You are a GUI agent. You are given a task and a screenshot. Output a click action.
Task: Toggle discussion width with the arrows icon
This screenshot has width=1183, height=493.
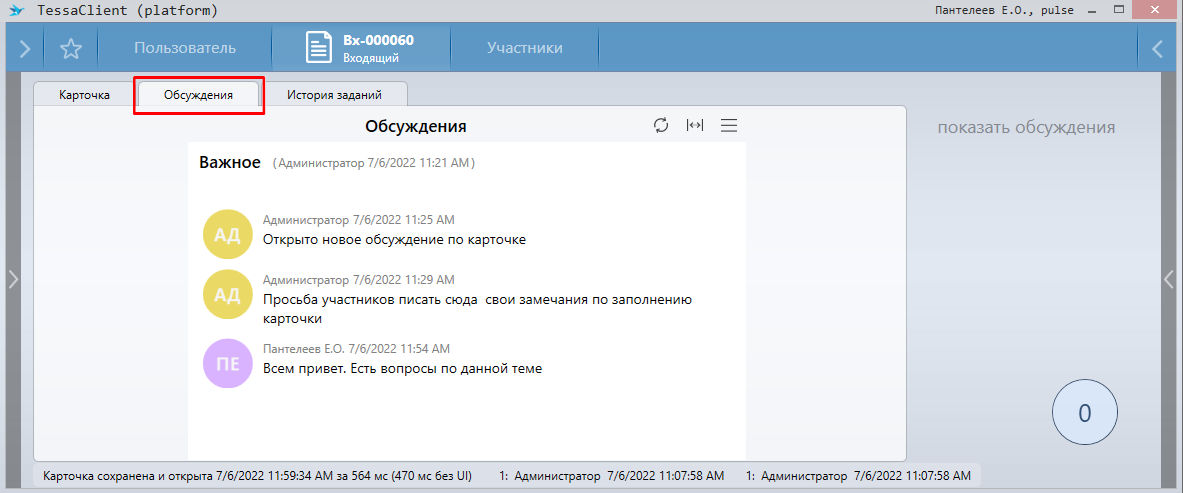pos(695,125)
